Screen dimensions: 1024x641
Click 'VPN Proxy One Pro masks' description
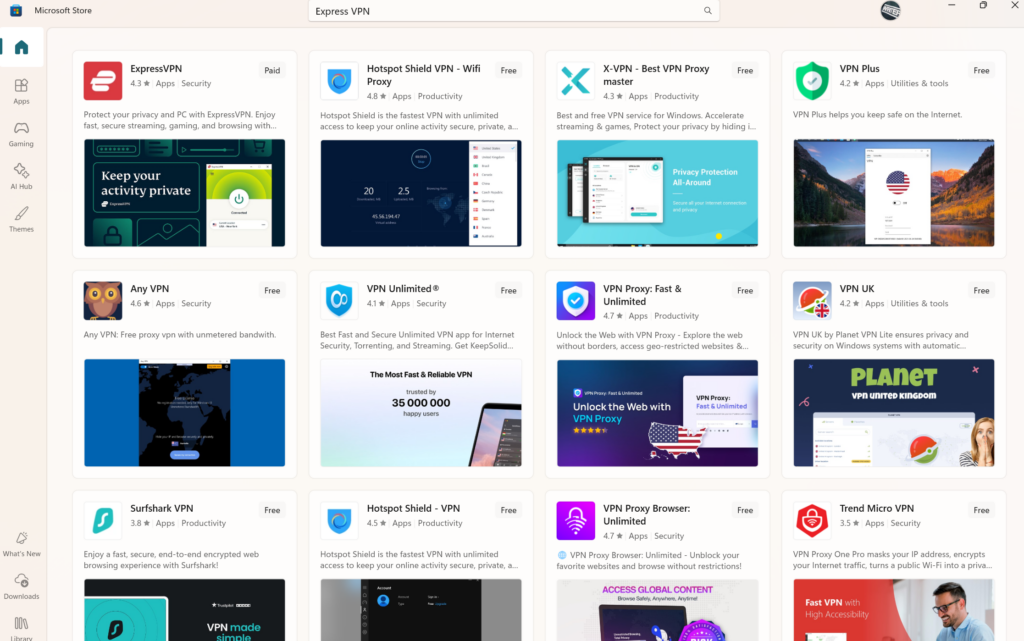[892, 560]
